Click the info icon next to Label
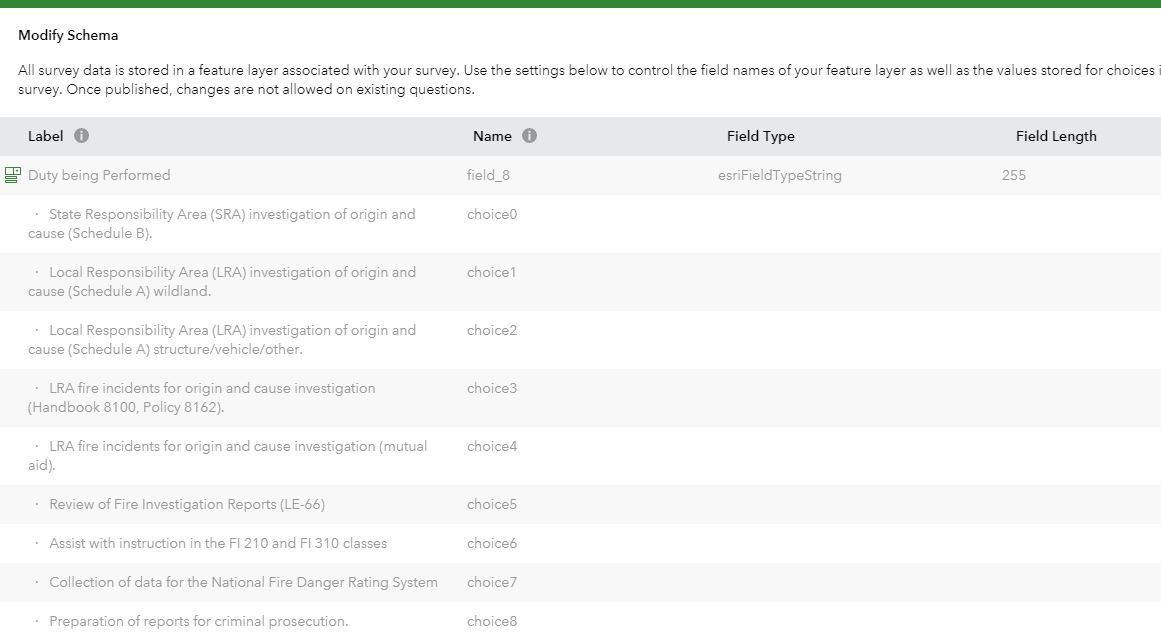This screenshot has height=636, width=1161. point(82,136)
